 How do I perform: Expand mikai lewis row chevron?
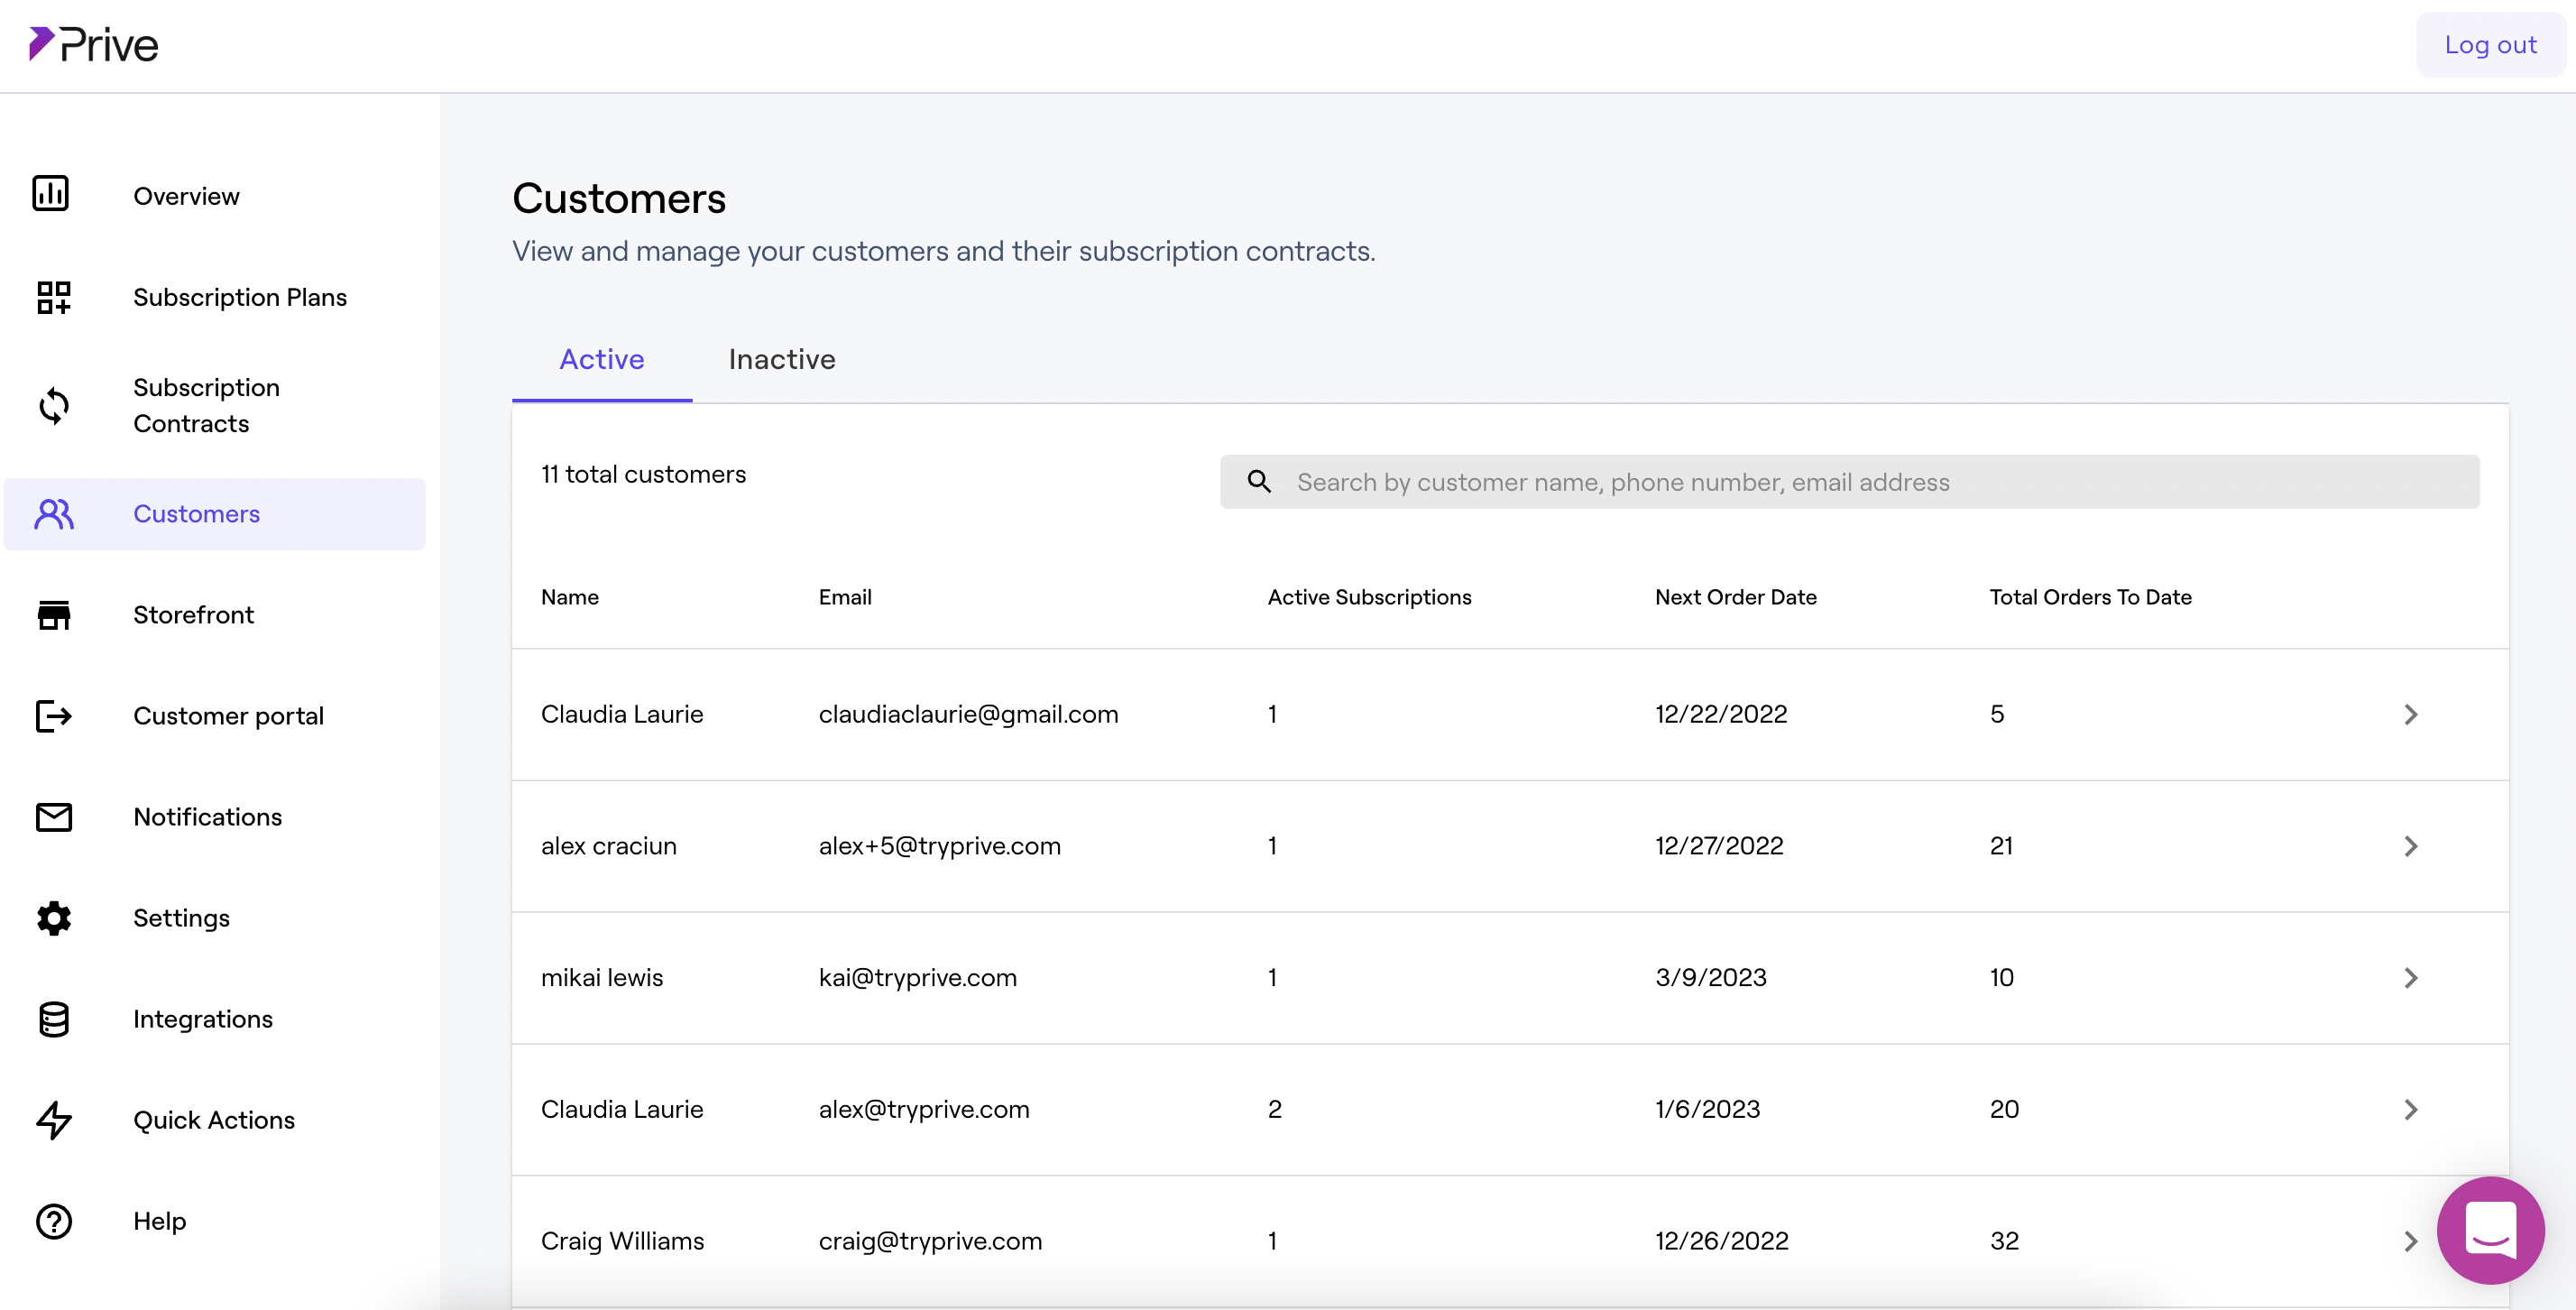2411,978
